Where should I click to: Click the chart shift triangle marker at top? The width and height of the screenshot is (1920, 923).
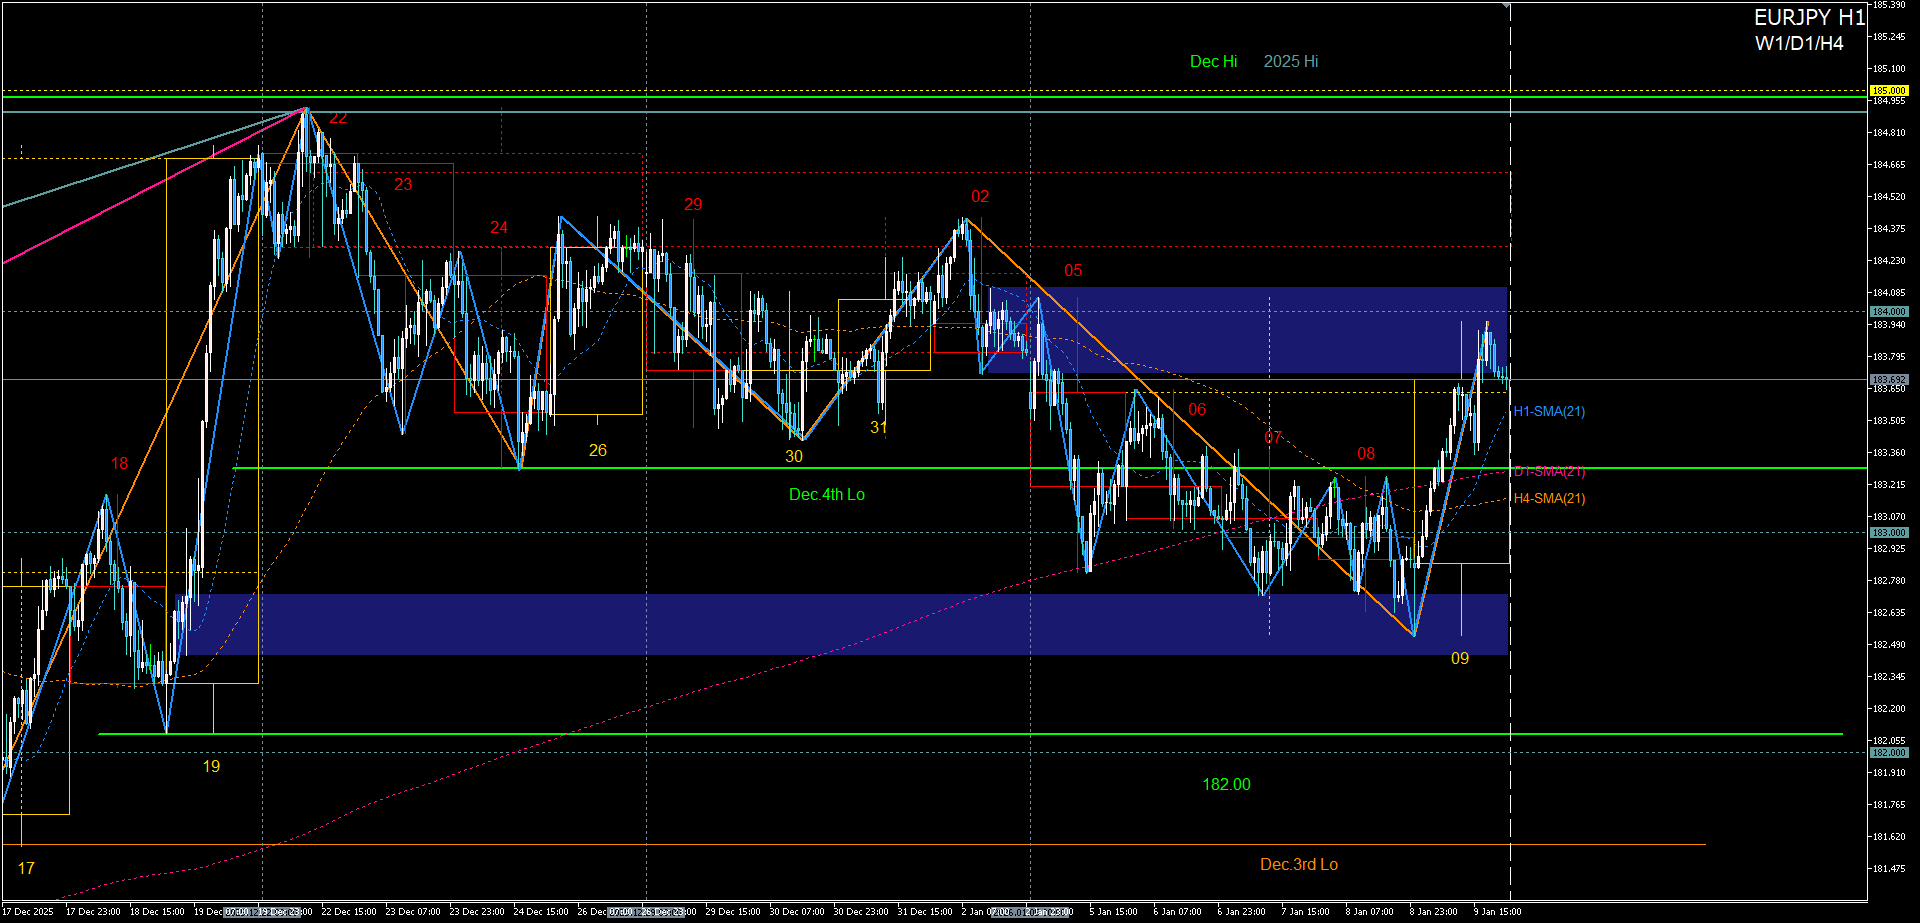click(1506, 6)
